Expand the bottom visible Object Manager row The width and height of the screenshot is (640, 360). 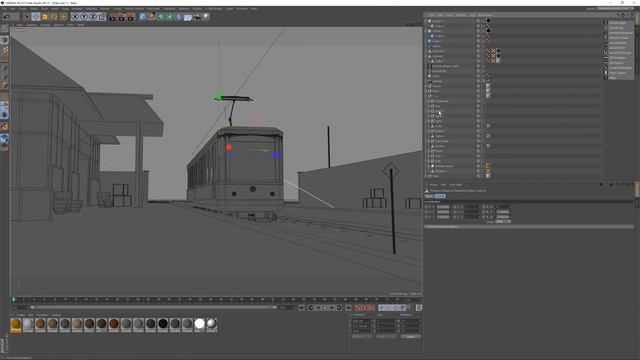pyautogui.click(x=426, y=176)
